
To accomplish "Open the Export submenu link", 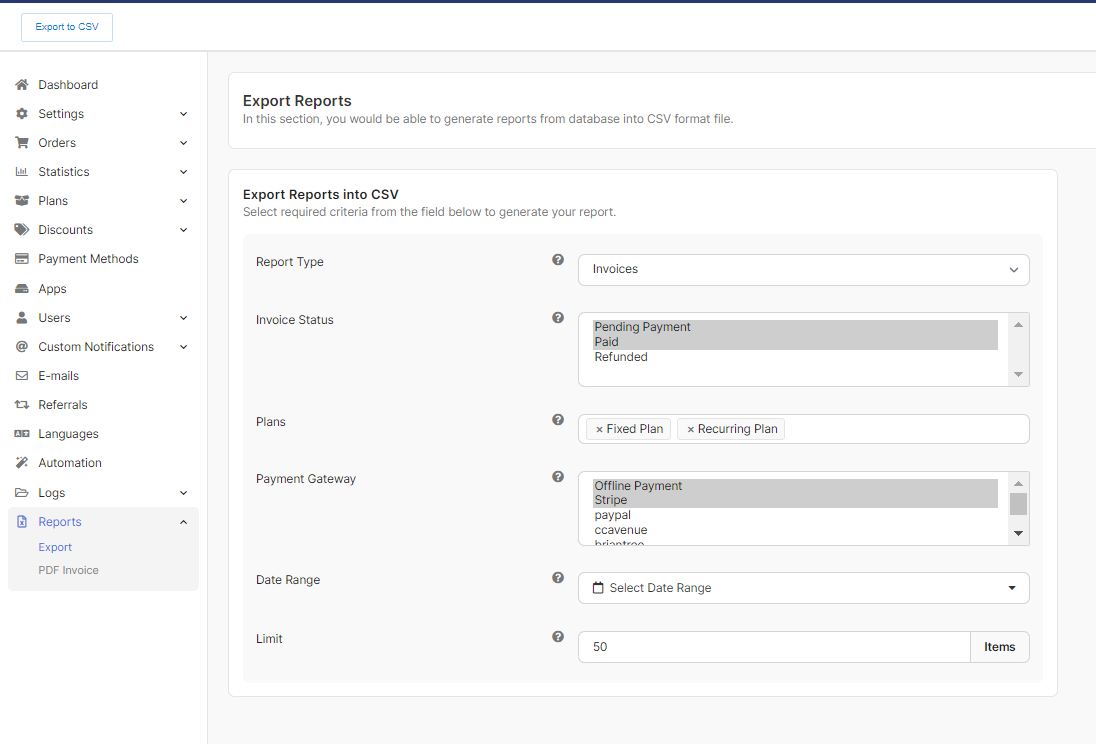I will point(55,547).
